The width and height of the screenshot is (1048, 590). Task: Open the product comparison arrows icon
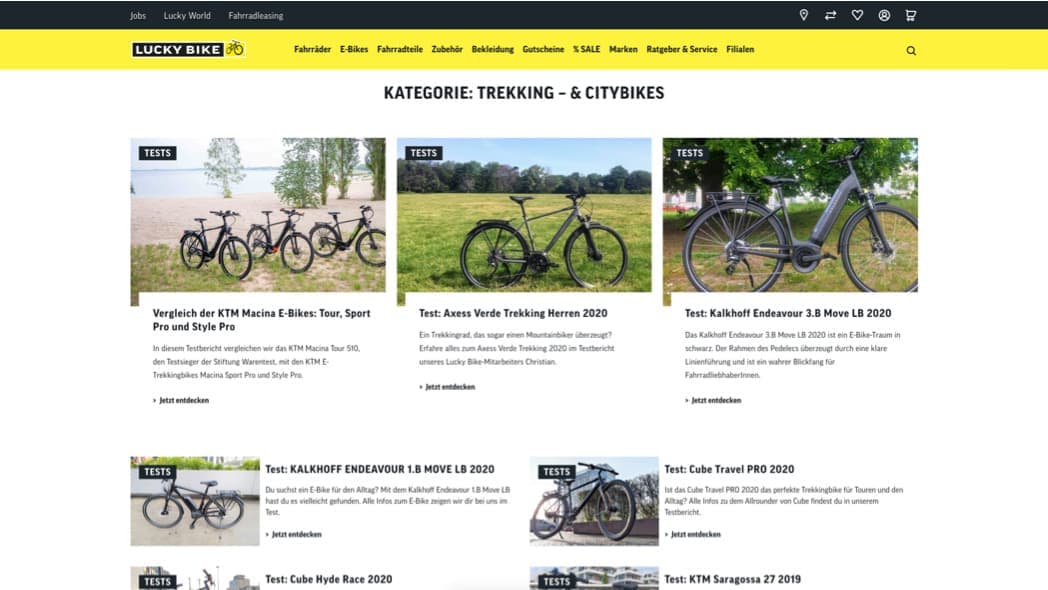(830, 15)
